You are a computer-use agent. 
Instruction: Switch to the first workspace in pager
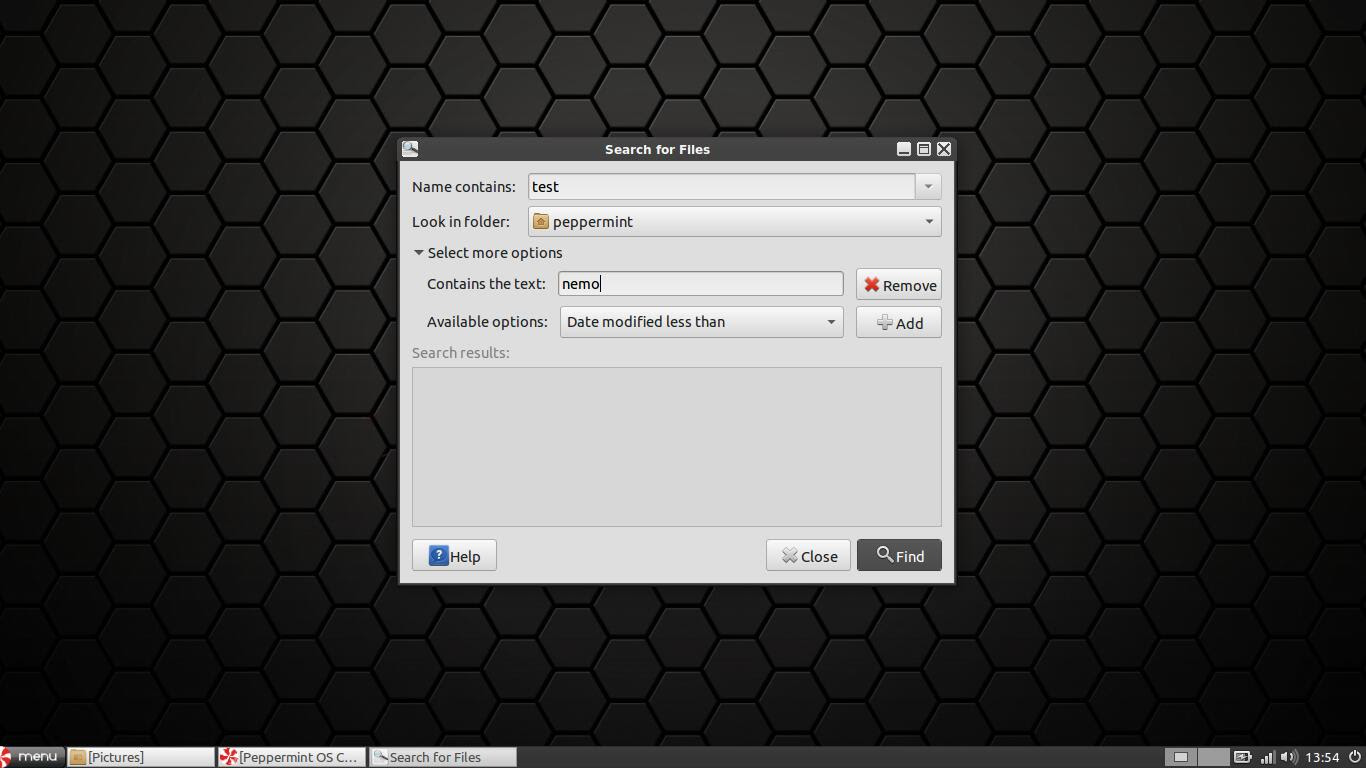click(x=1180, y=757)
